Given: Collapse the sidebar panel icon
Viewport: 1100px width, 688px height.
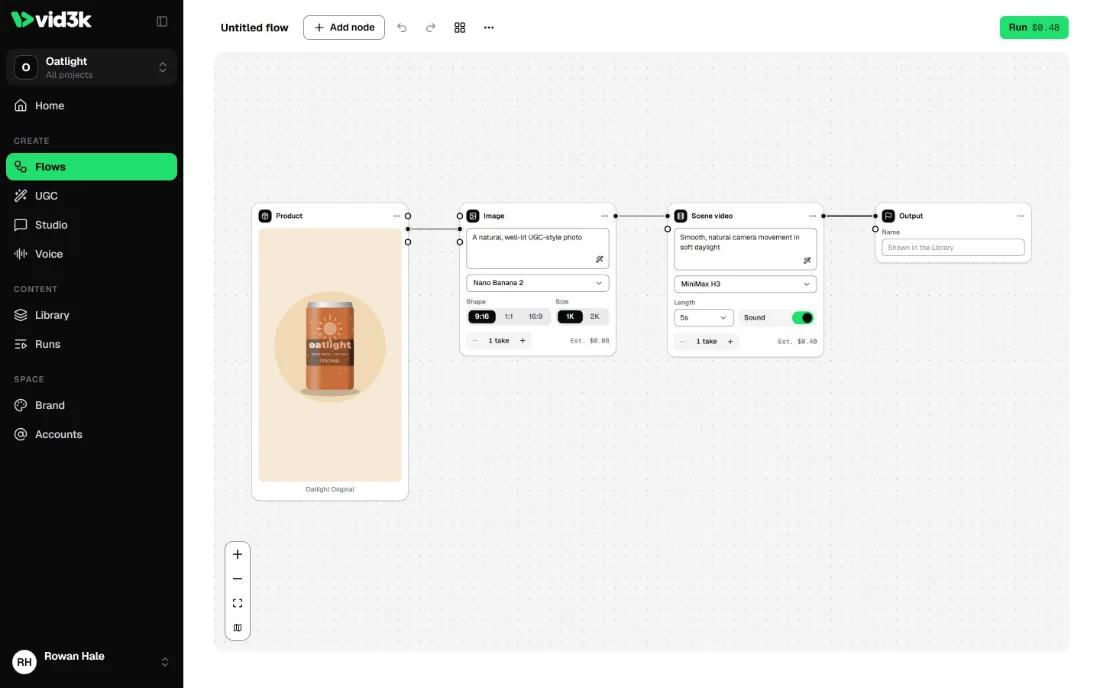Looking at the screenshot, I should [162, 21].
